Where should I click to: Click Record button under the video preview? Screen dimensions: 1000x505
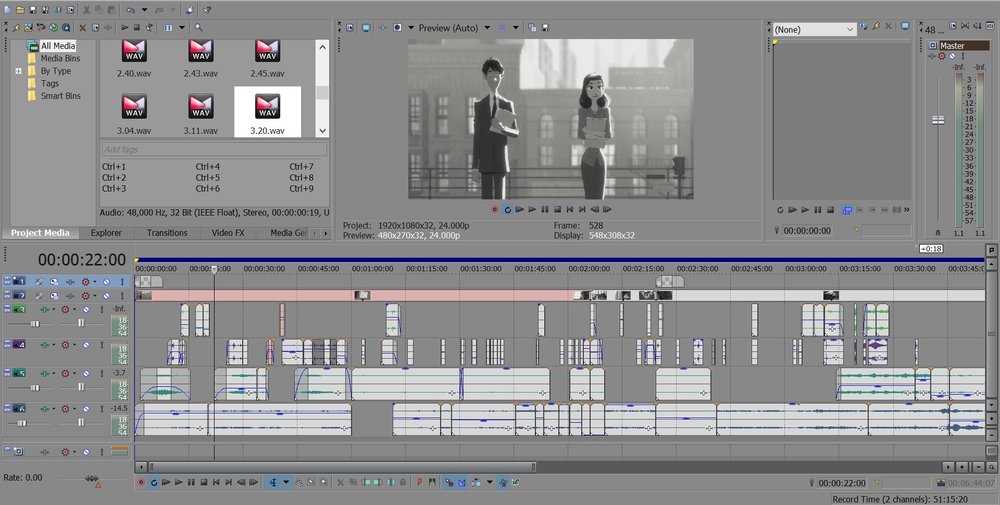494,209
